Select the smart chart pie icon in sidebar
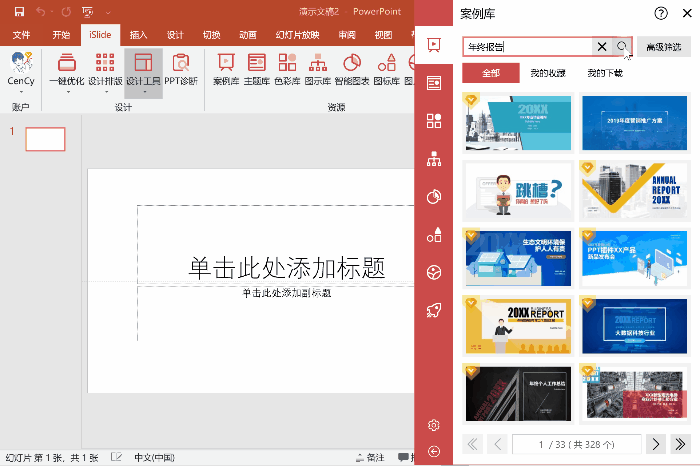The image size is (700, 466). click(x=434, y=197)
